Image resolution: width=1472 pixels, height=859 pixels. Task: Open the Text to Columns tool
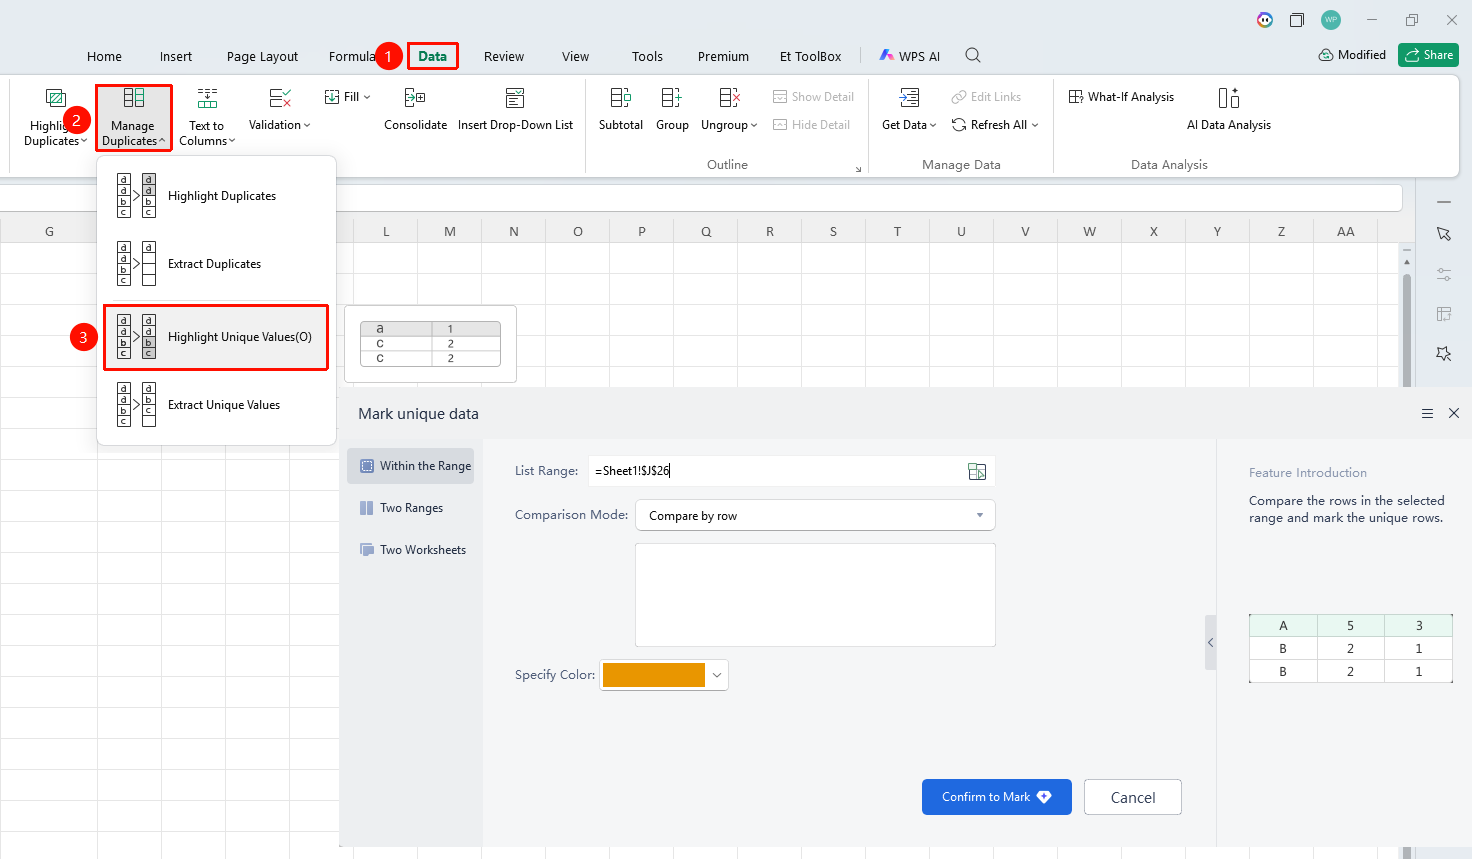207,117
